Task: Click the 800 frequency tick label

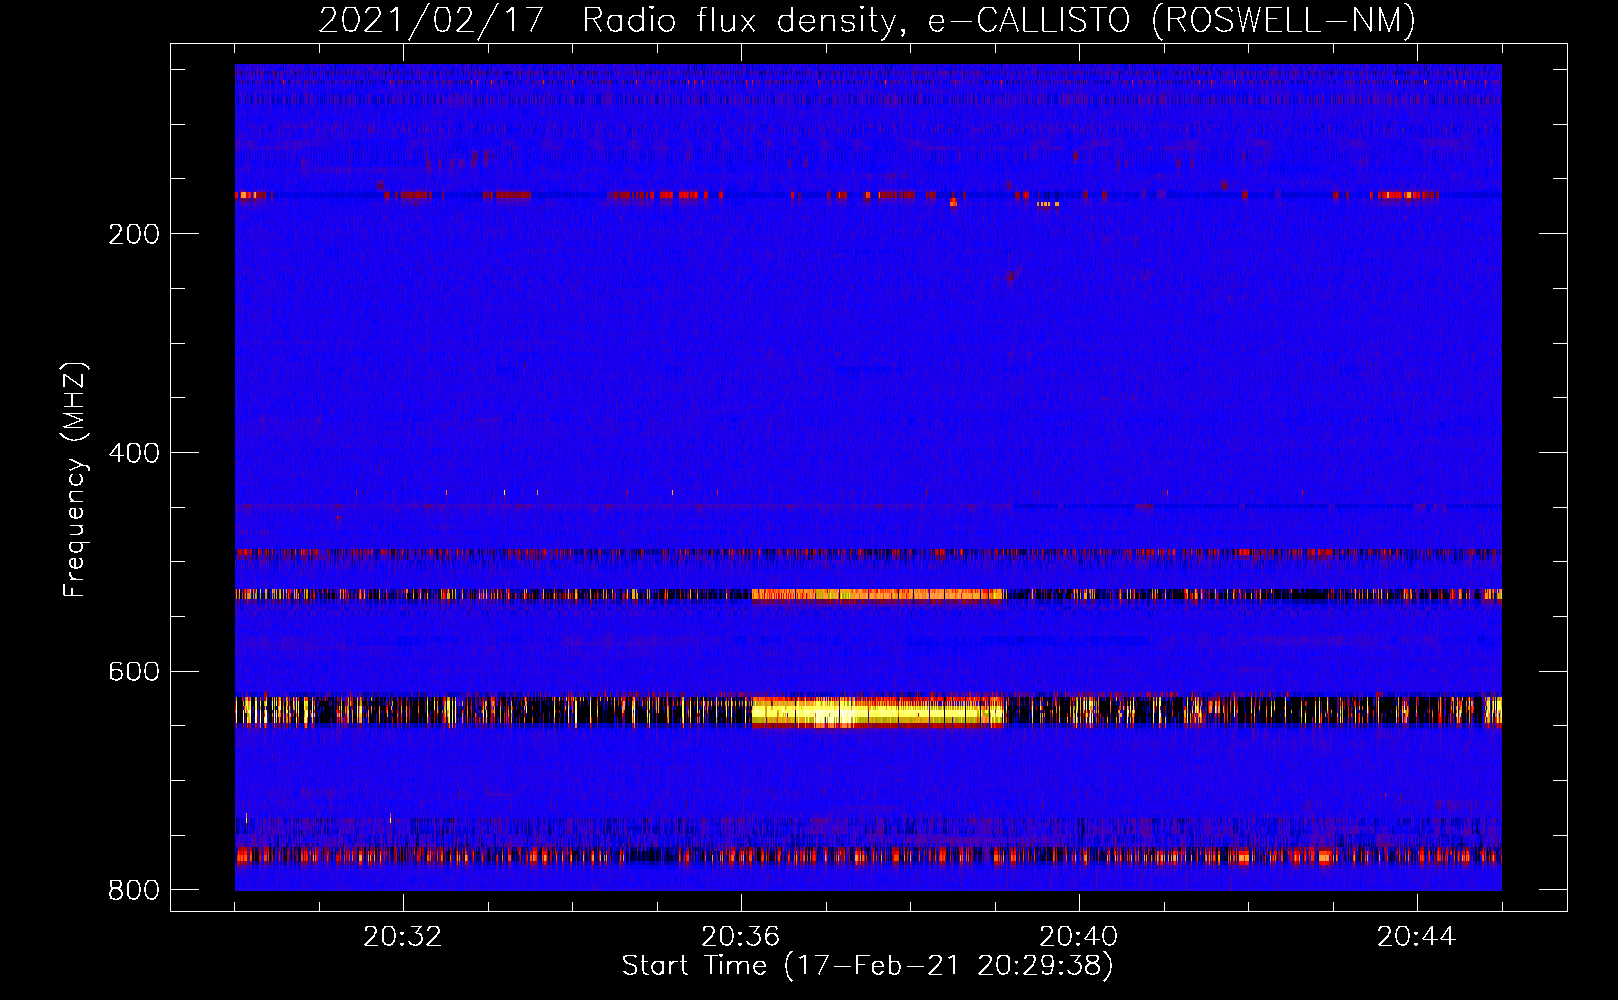Action: click(x=134, y=890)
